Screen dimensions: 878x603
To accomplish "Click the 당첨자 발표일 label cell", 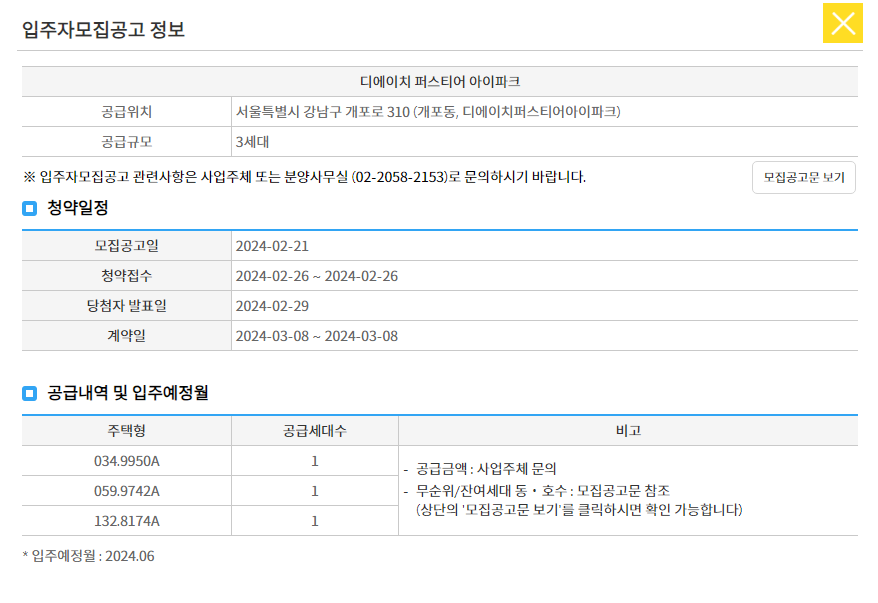I will (x=127, y=306).
